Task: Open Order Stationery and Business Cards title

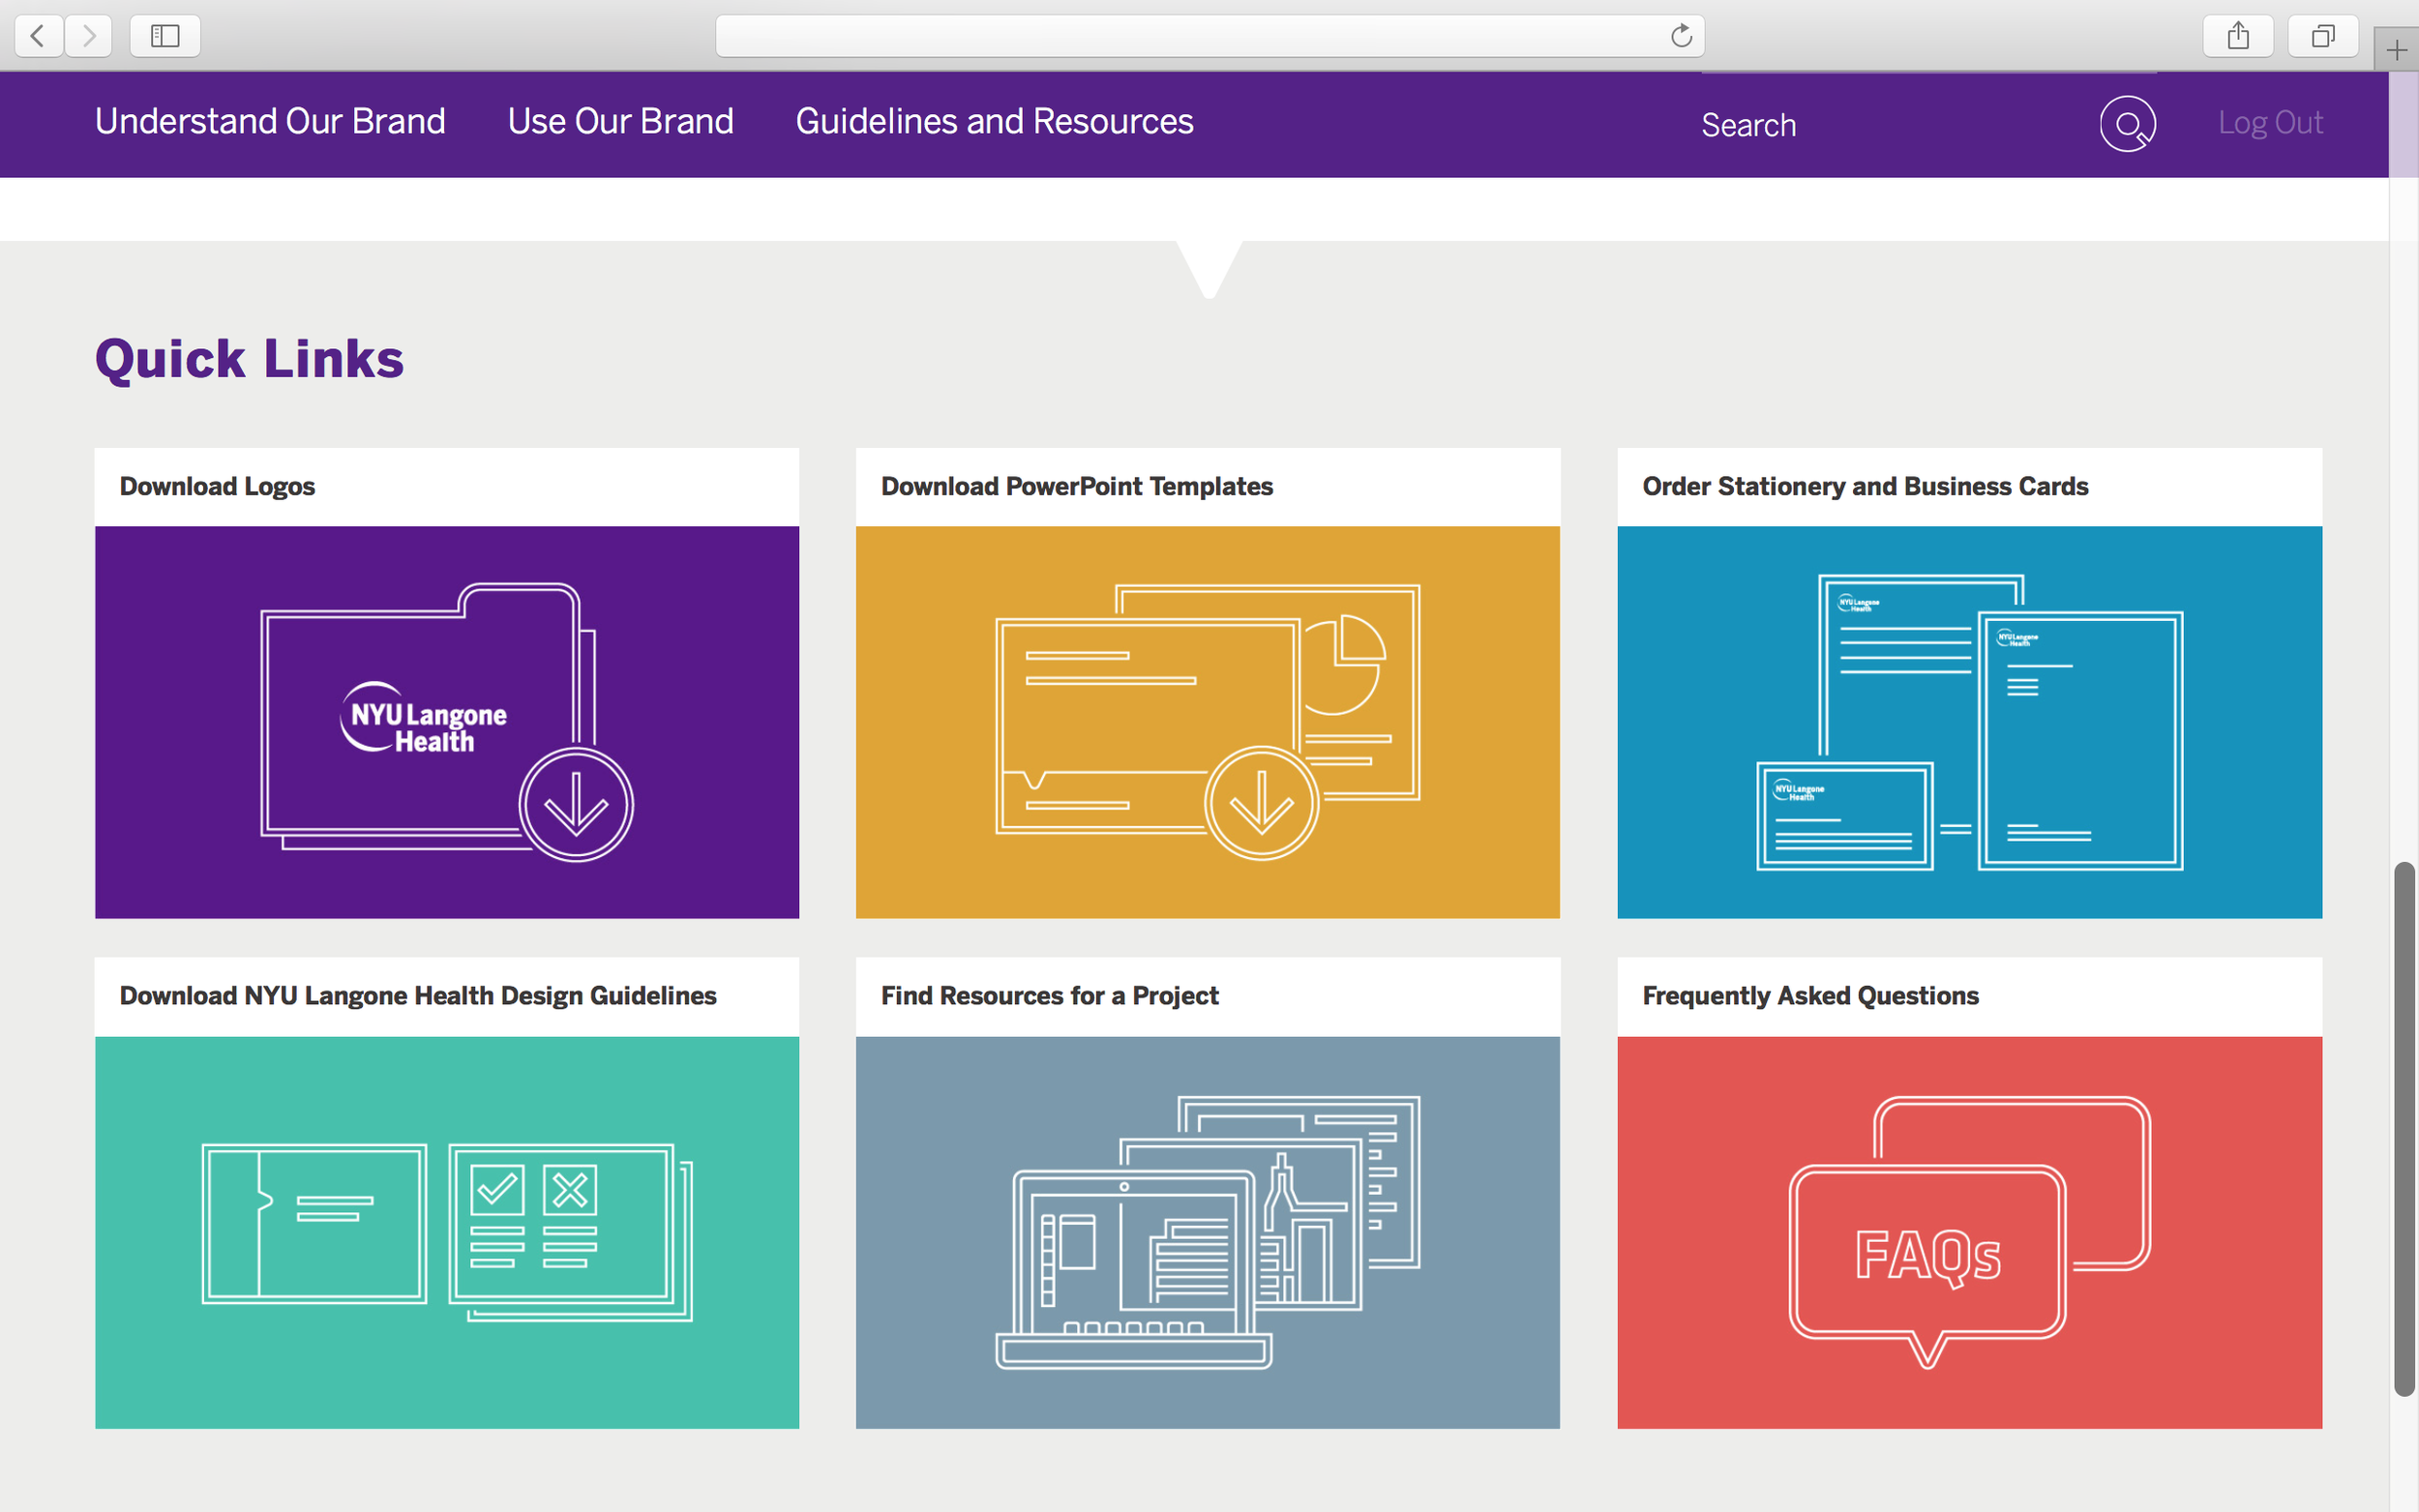Action: coord(1865,486)
